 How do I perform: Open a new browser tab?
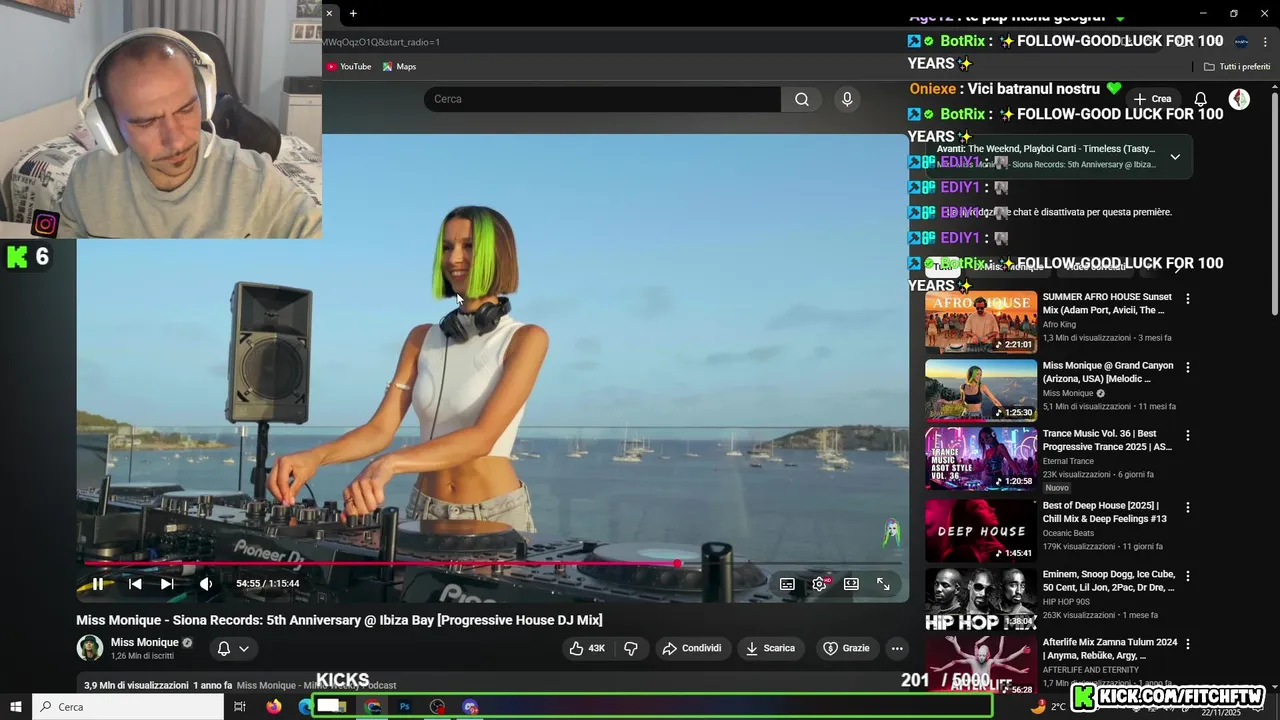coord(353,13)
